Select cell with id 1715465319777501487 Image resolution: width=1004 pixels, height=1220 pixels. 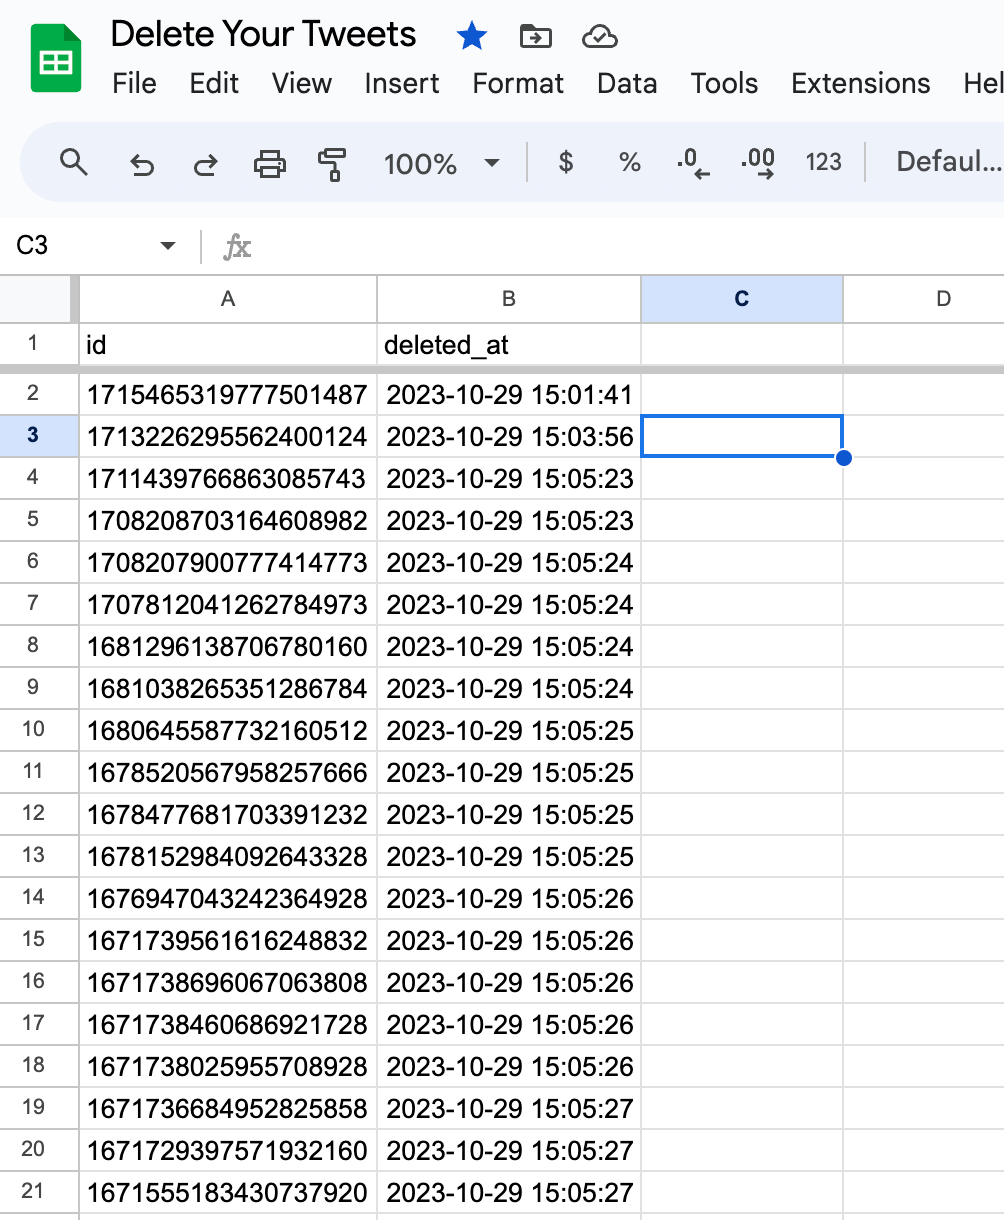(228, 394)
